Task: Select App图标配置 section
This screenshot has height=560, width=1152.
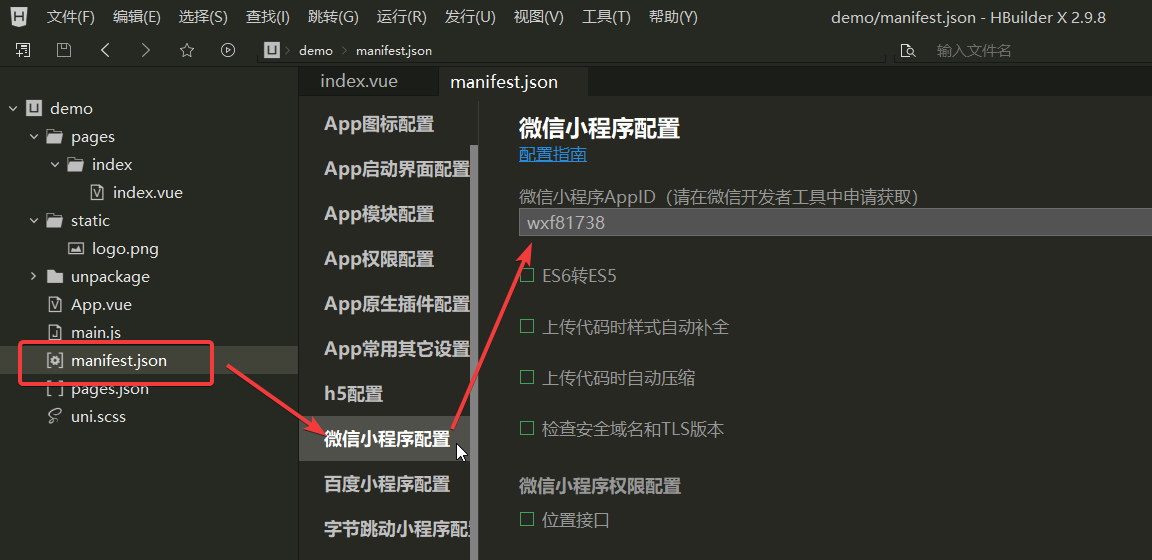Action: click(385, 124)
